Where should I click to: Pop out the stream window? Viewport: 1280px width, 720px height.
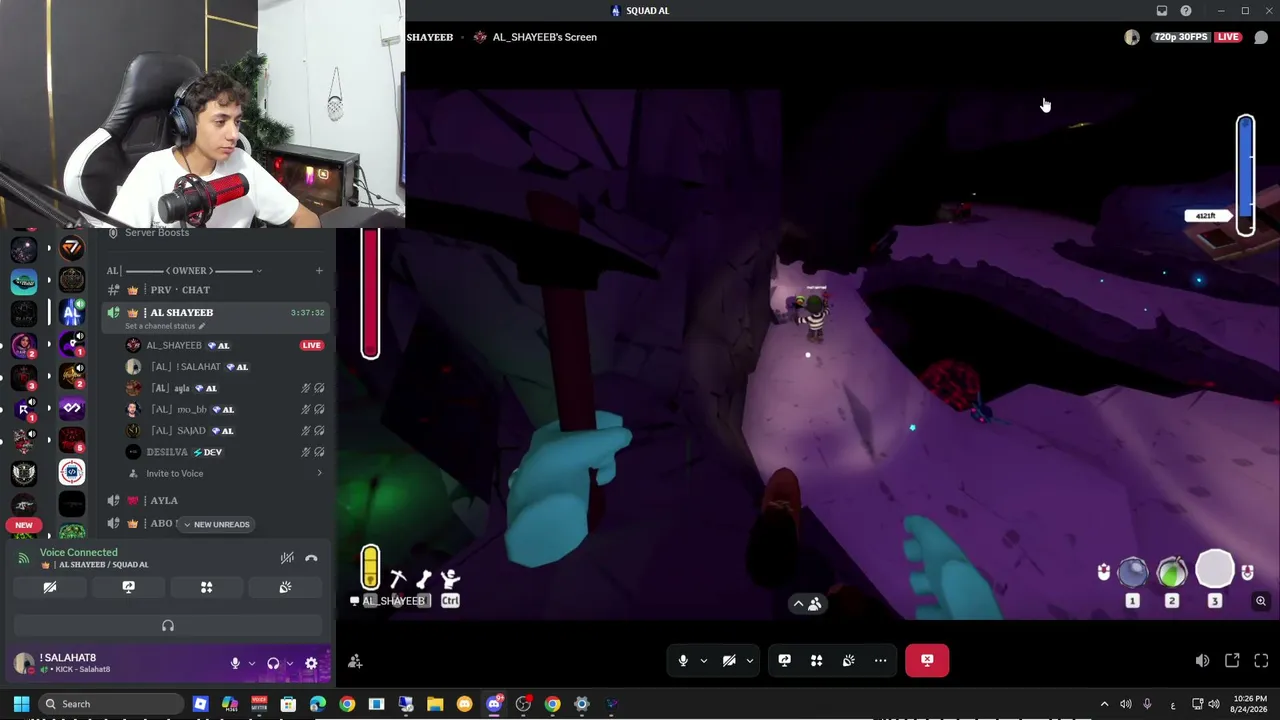pyautogui.click(x=1232, y=661)
